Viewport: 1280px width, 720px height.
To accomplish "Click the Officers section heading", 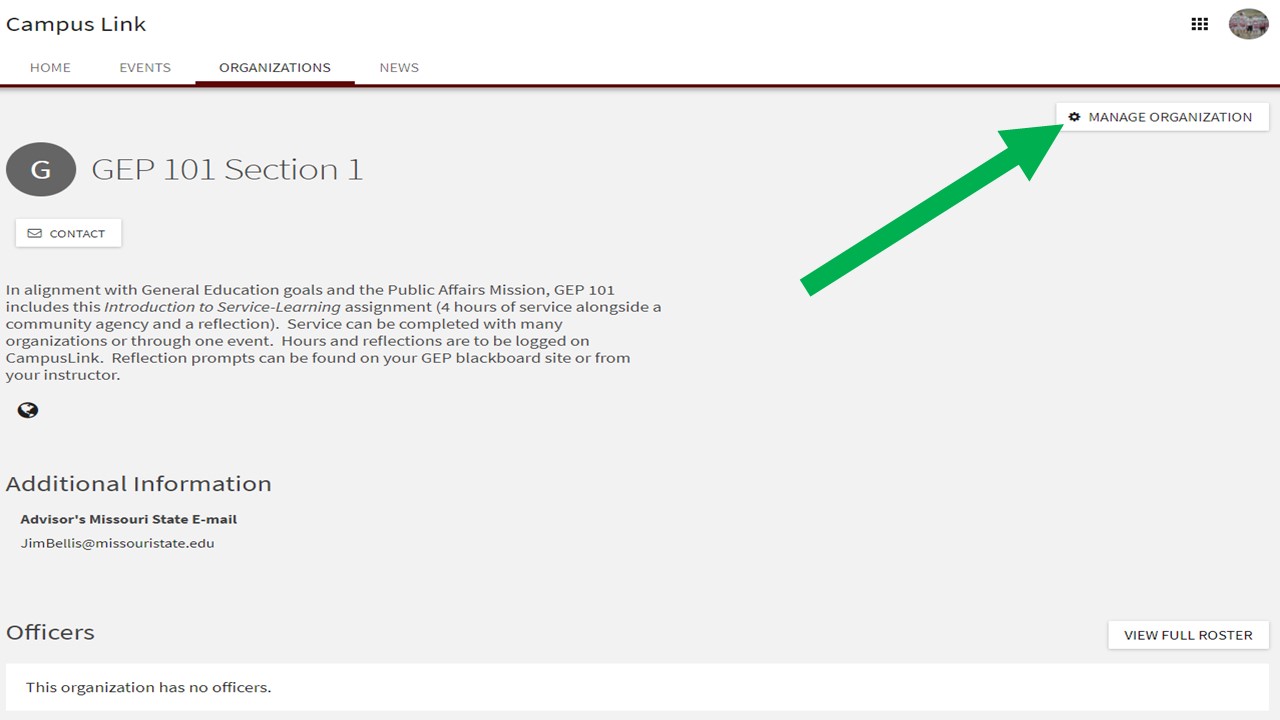I will (x=50, y=632).
